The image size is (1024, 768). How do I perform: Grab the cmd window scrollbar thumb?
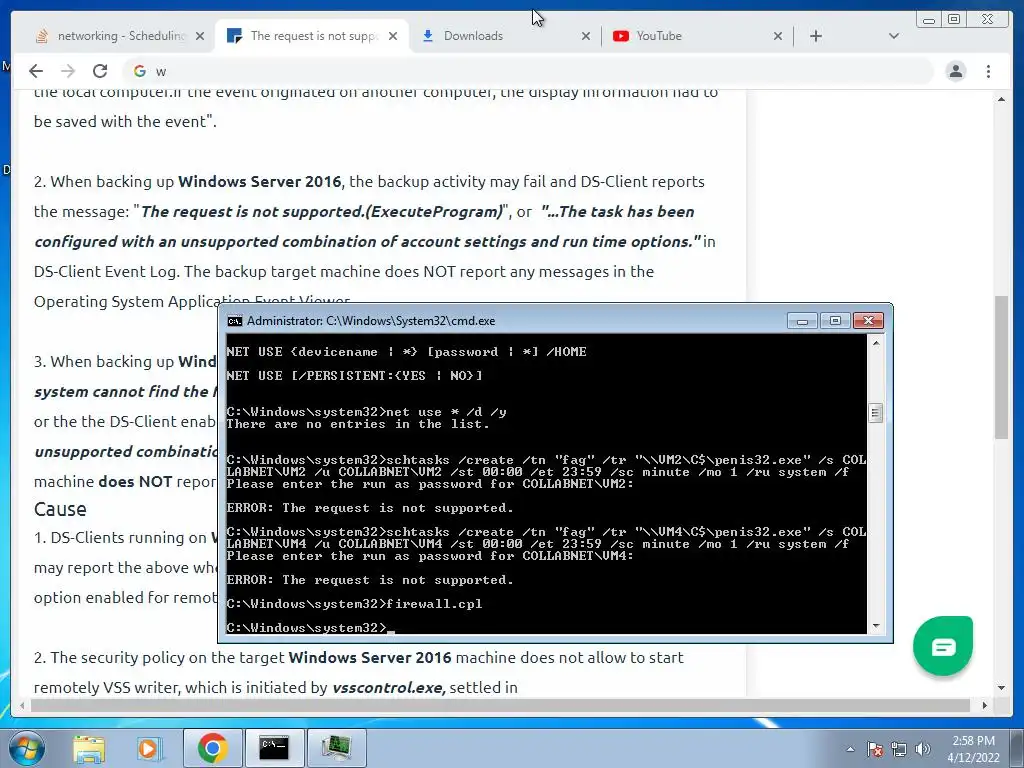click(x=876, y=413)
